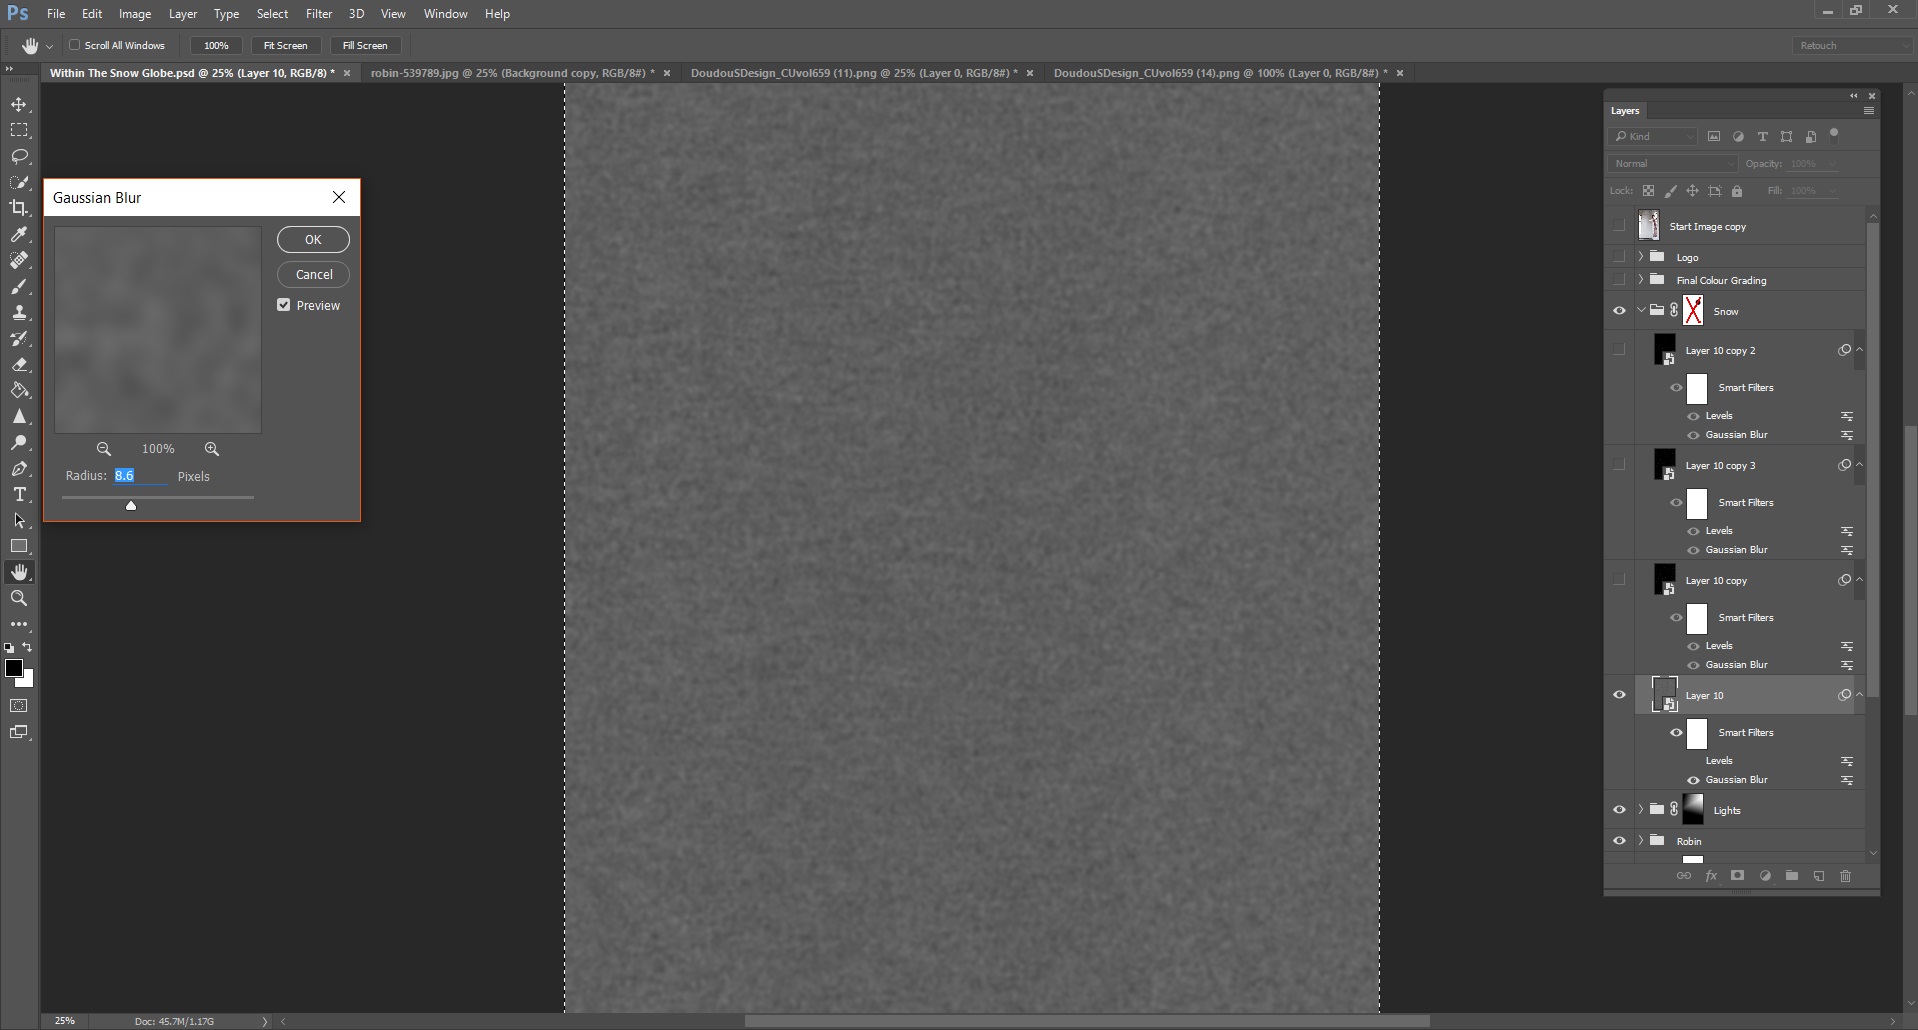This screenshot has height=1030, width=1918.
Task: Select the Horizontal Type tool
Action: click(x=20, y=494)
